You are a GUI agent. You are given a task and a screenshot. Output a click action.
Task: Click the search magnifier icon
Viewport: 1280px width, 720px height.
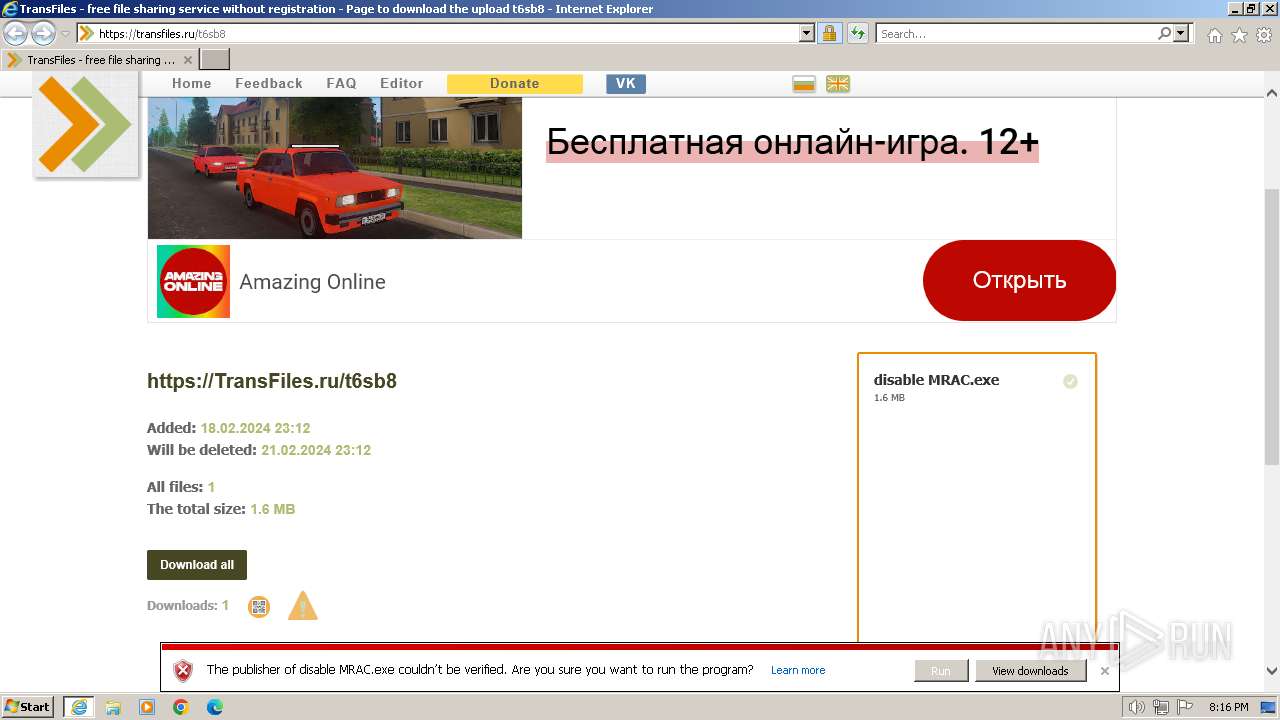click(x=1164, y=34)
